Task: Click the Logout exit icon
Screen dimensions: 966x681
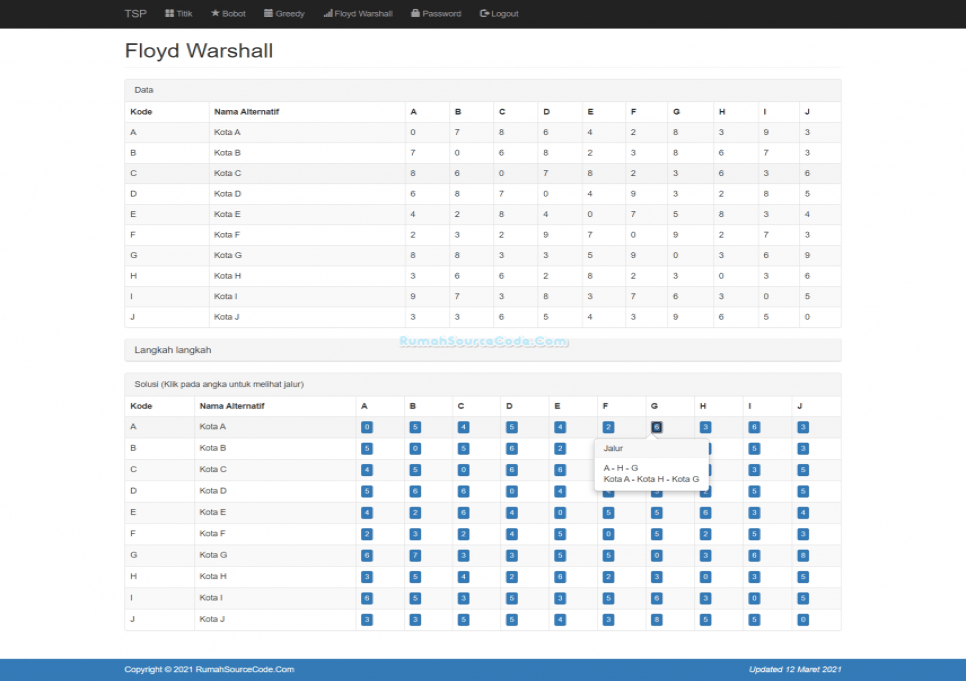Action: click(x=483, y=13)
